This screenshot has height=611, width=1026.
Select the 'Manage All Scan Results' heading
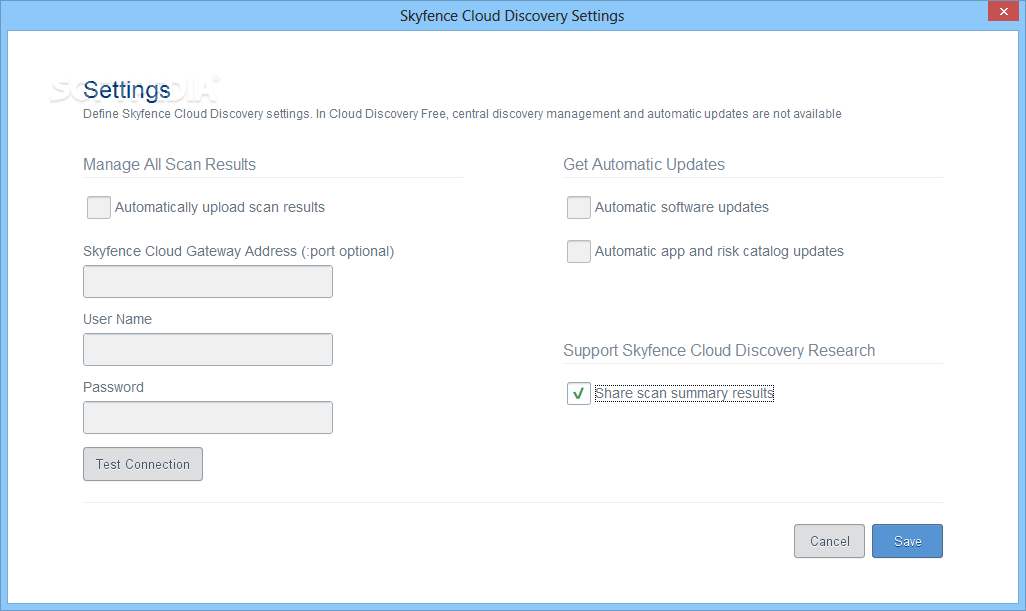pos(169,164)
